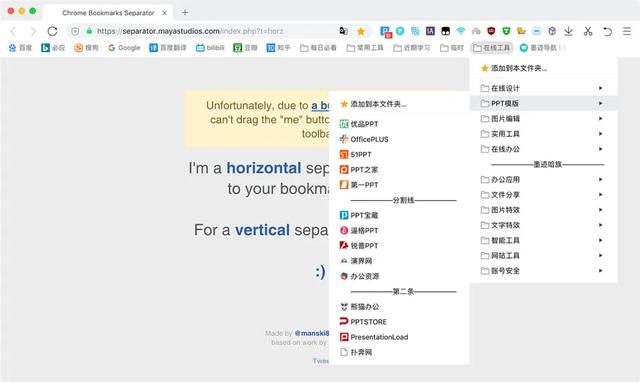
Task: Expand the 在线办公 submenu folder
Action: pos(543,149)
